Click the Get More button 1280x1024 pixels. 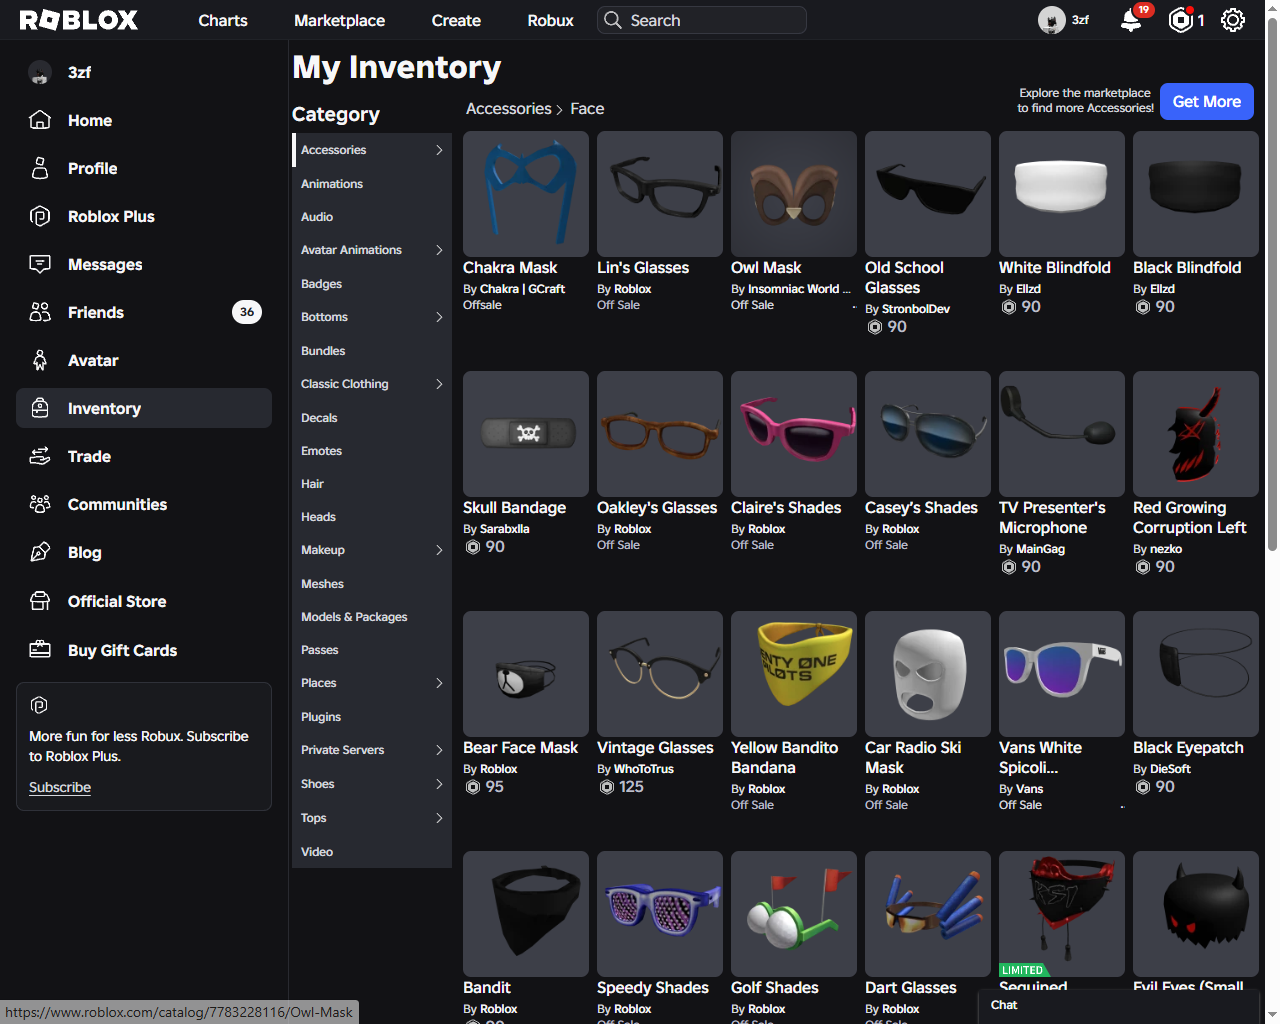[1207, 101]
